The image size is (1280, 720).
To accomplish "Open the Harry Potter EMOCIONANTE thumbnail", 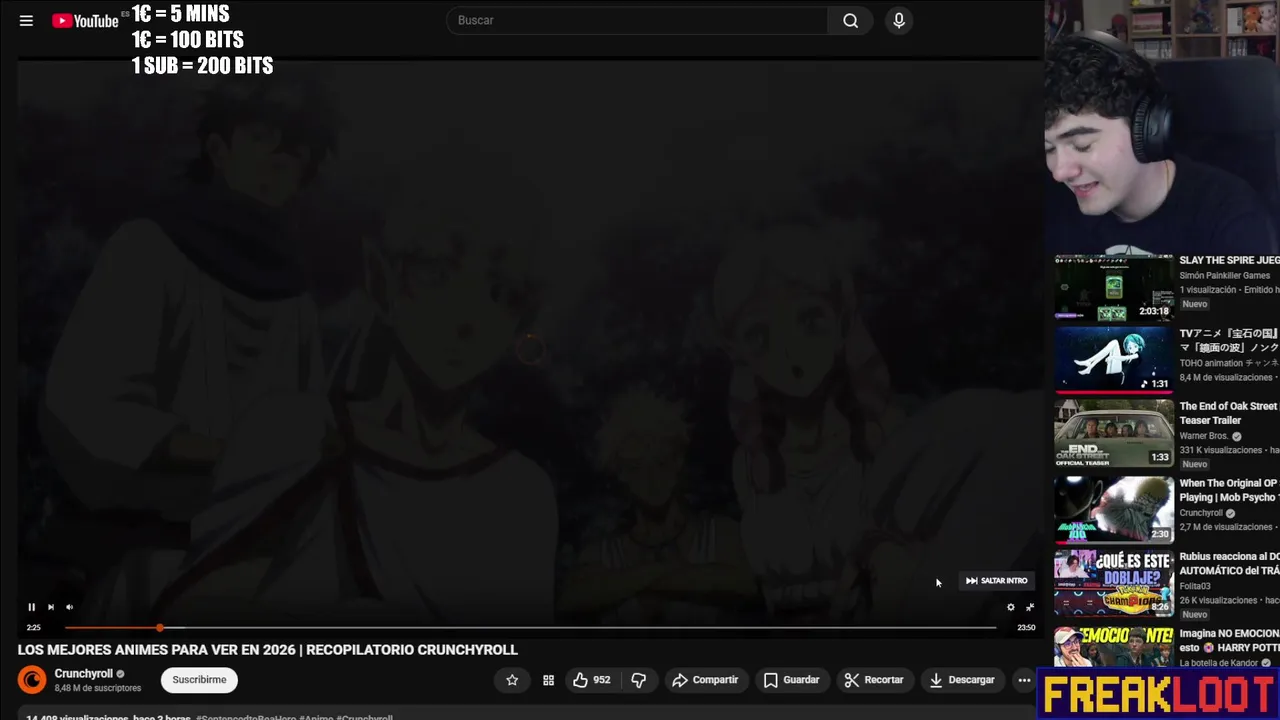I will point(1114,648).
